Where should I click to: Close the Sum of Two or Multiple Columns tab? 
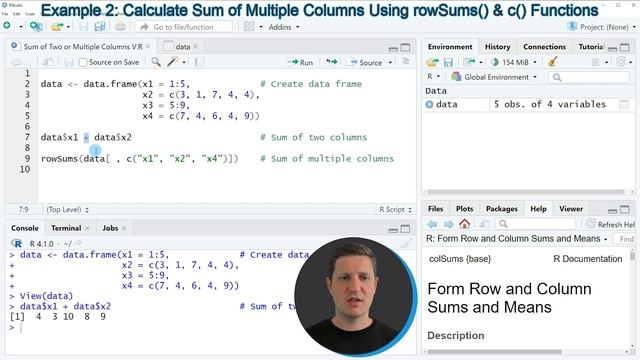(x=148, y=47)
